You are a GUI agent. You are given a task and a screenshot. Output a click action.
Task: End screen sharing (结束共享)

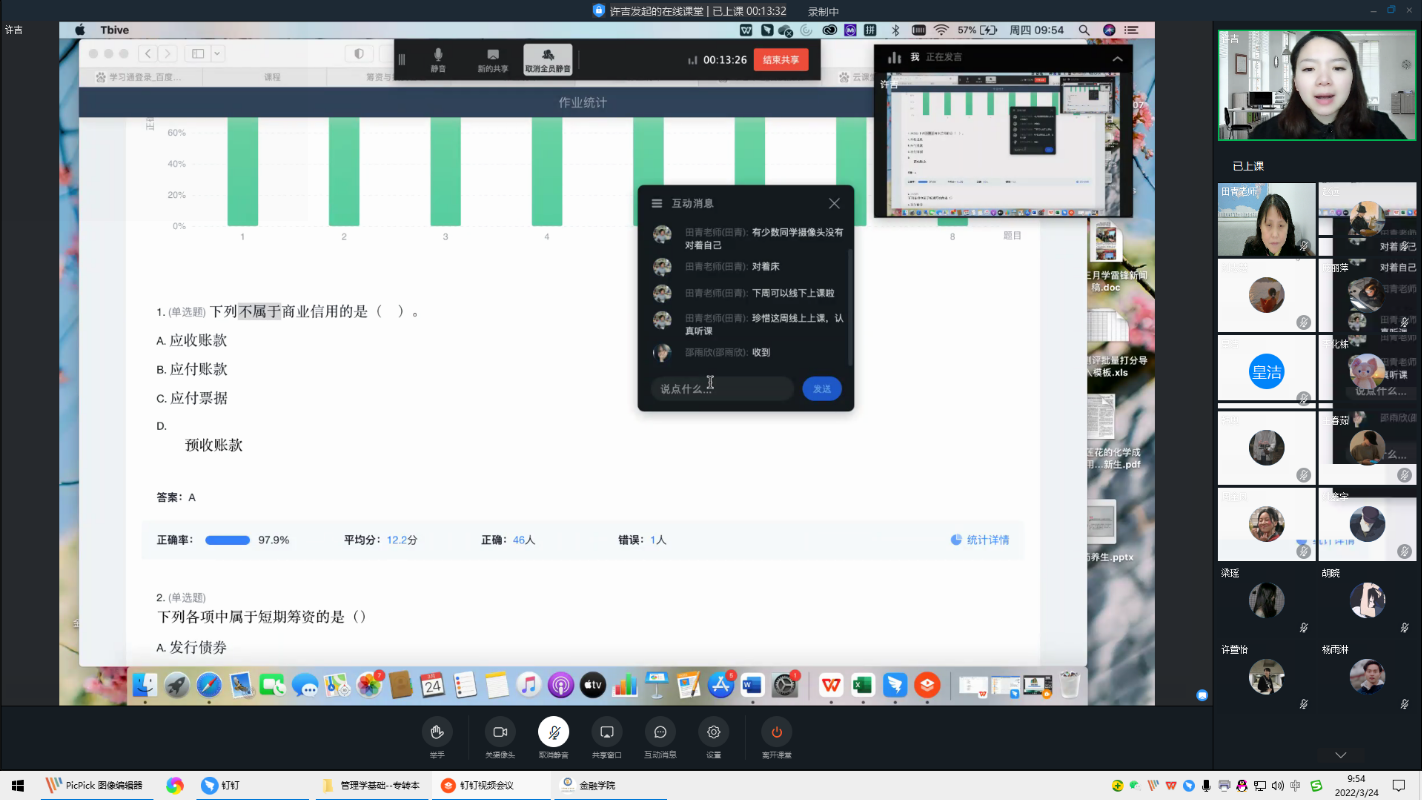(x=781, y=60)
